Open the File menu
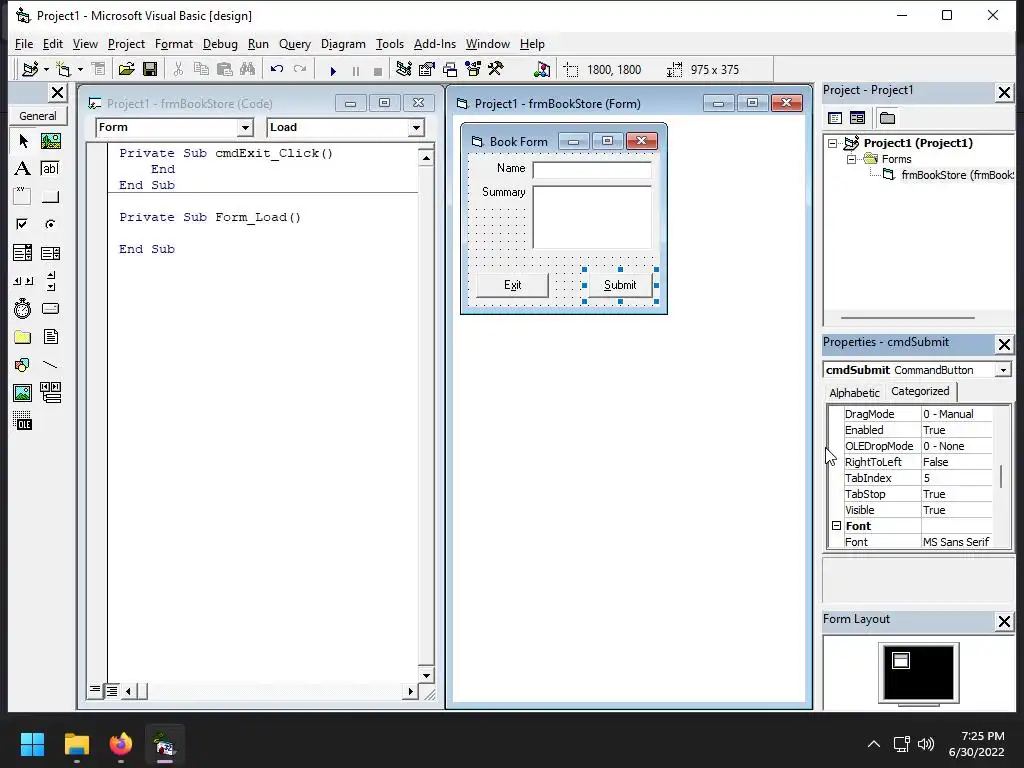The width and height of the screenshot is (1024, 768). pos(24,44)
